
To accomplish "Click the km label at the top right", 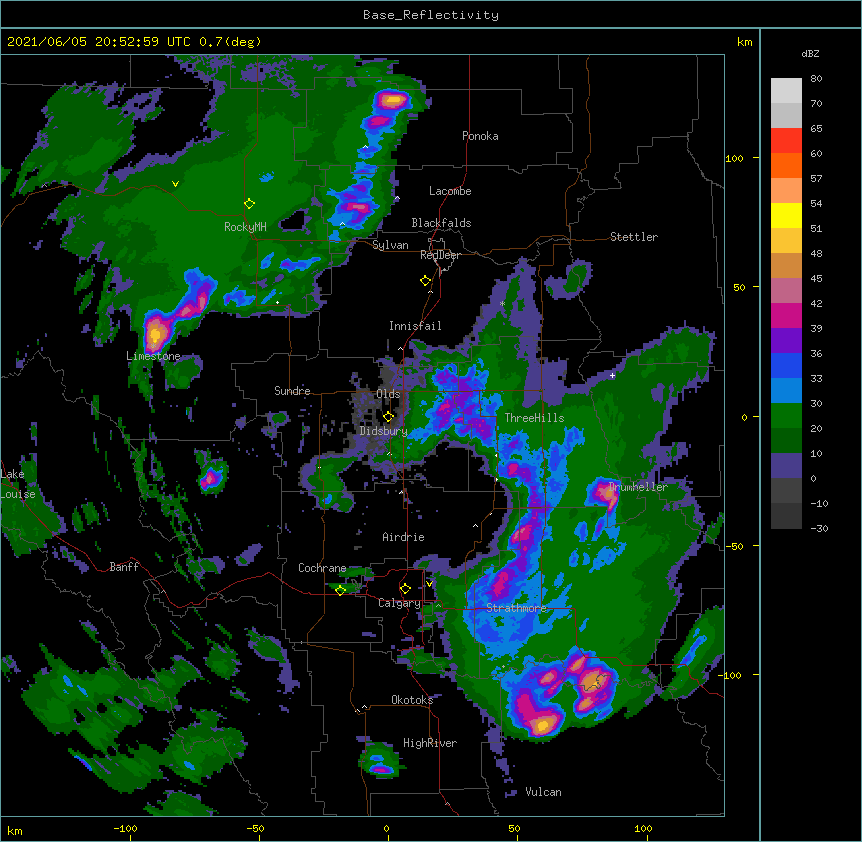I will pos(745,42).
